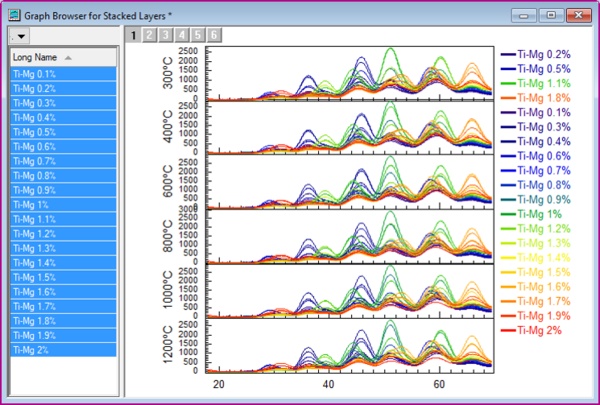Click the Ti-Mg 1.3% legend entry

coord(536,243)
